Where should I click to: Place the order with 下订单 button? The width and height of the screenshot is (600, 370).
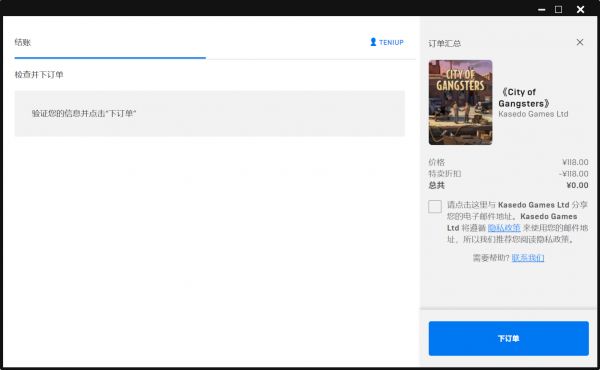509,338
